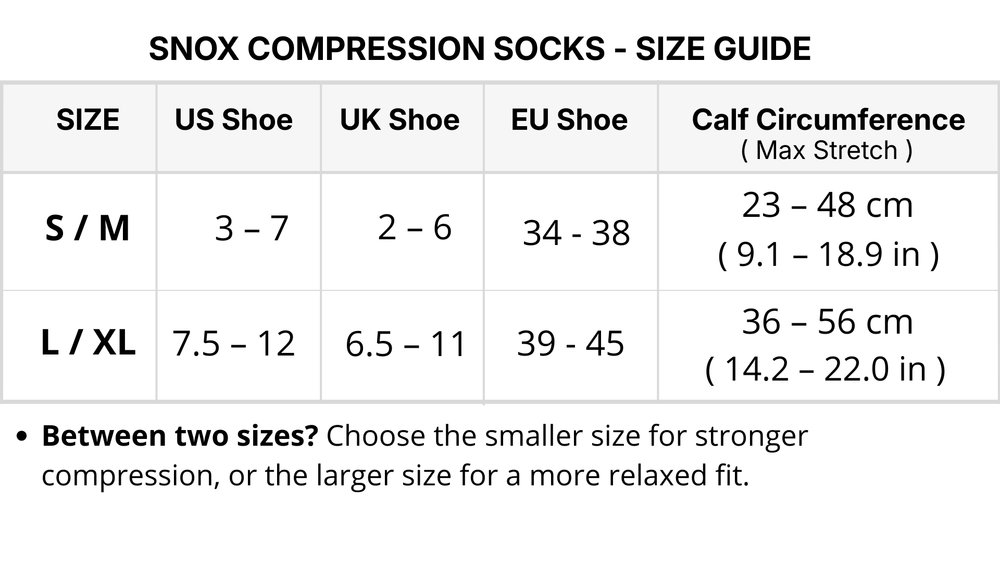This screenshot has height=563, width=1000.
Task: Click the UK Shoe column header
Action: click(400, 120)
